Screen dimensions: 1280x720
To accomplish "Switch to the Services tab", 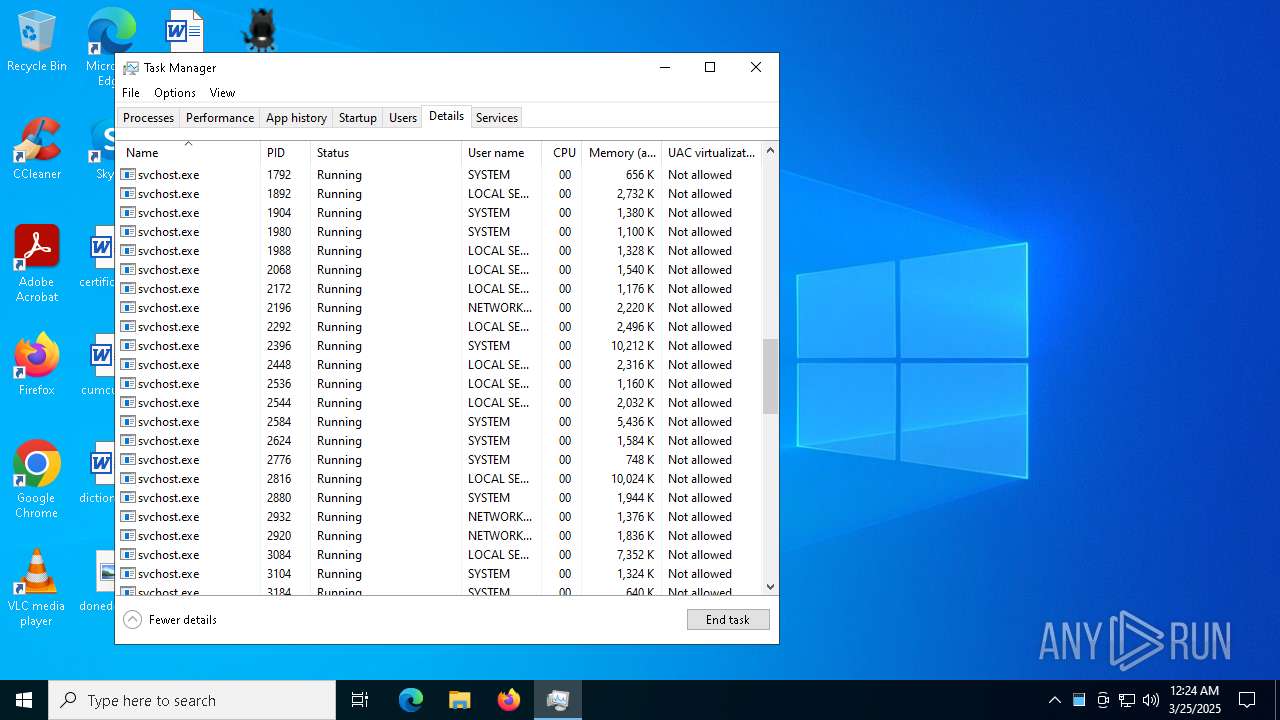I will tap(497, 118).
